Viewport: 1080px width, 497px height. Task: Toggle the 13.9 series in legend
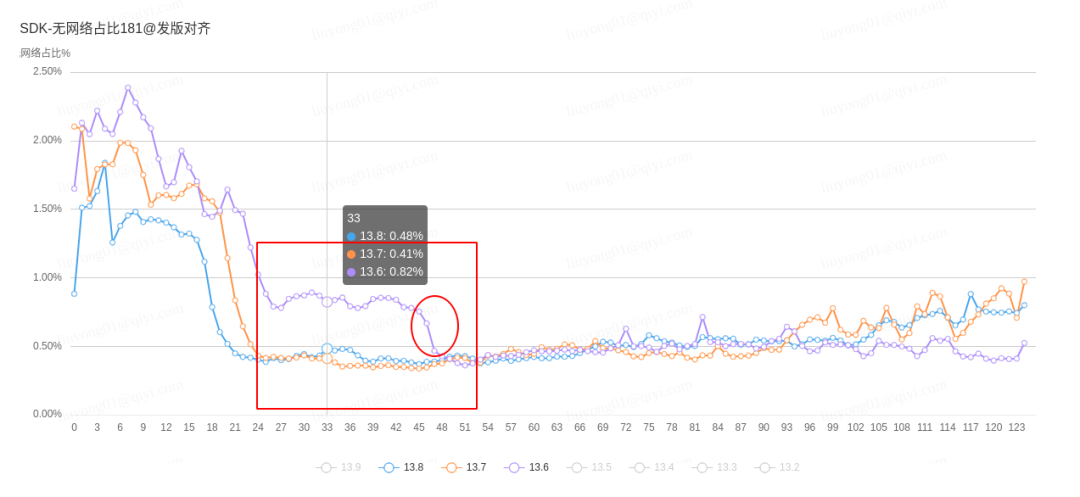tap(338, 467)
